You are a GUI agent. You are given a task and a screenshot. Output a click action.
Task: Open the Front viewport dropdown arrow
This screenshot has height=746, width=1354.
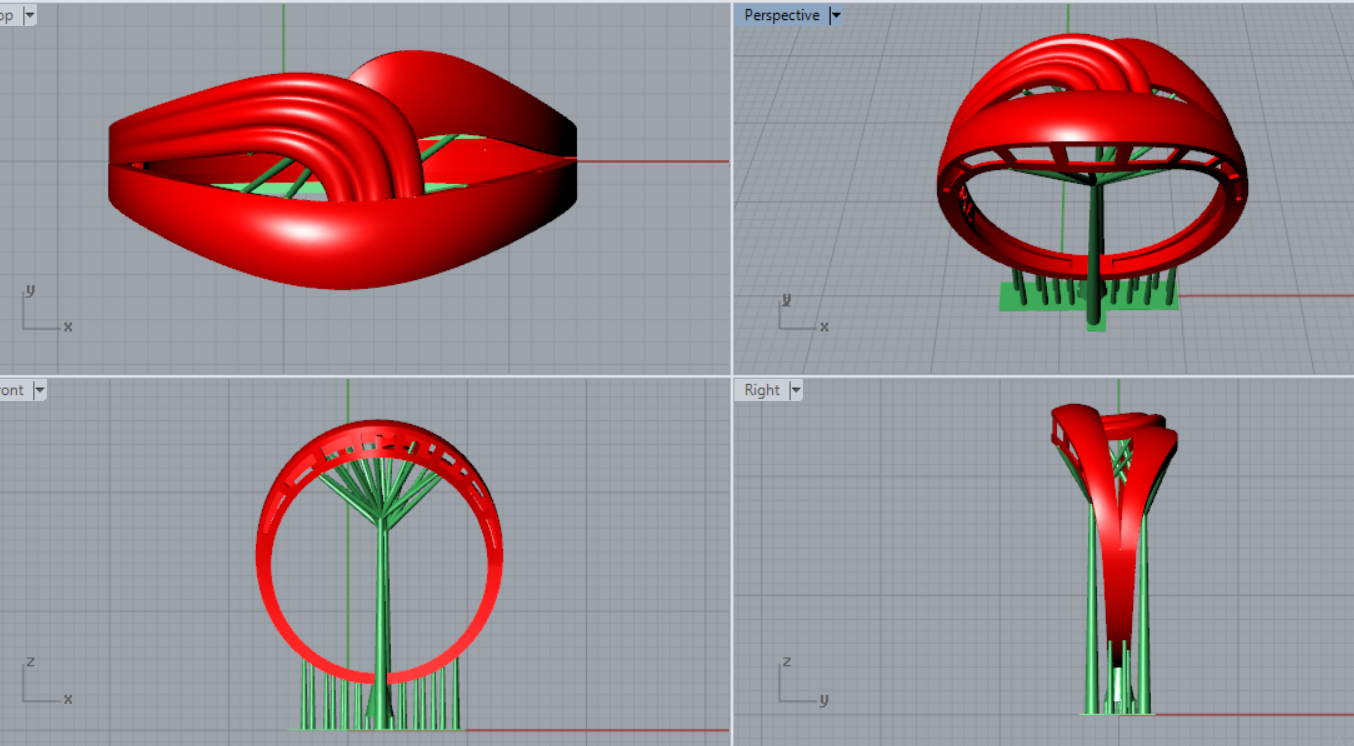(40, 390)
